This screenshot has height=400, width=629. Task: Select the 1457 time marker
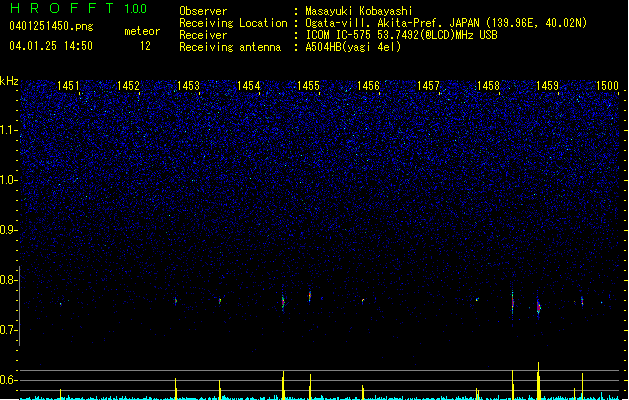(428, 87)
